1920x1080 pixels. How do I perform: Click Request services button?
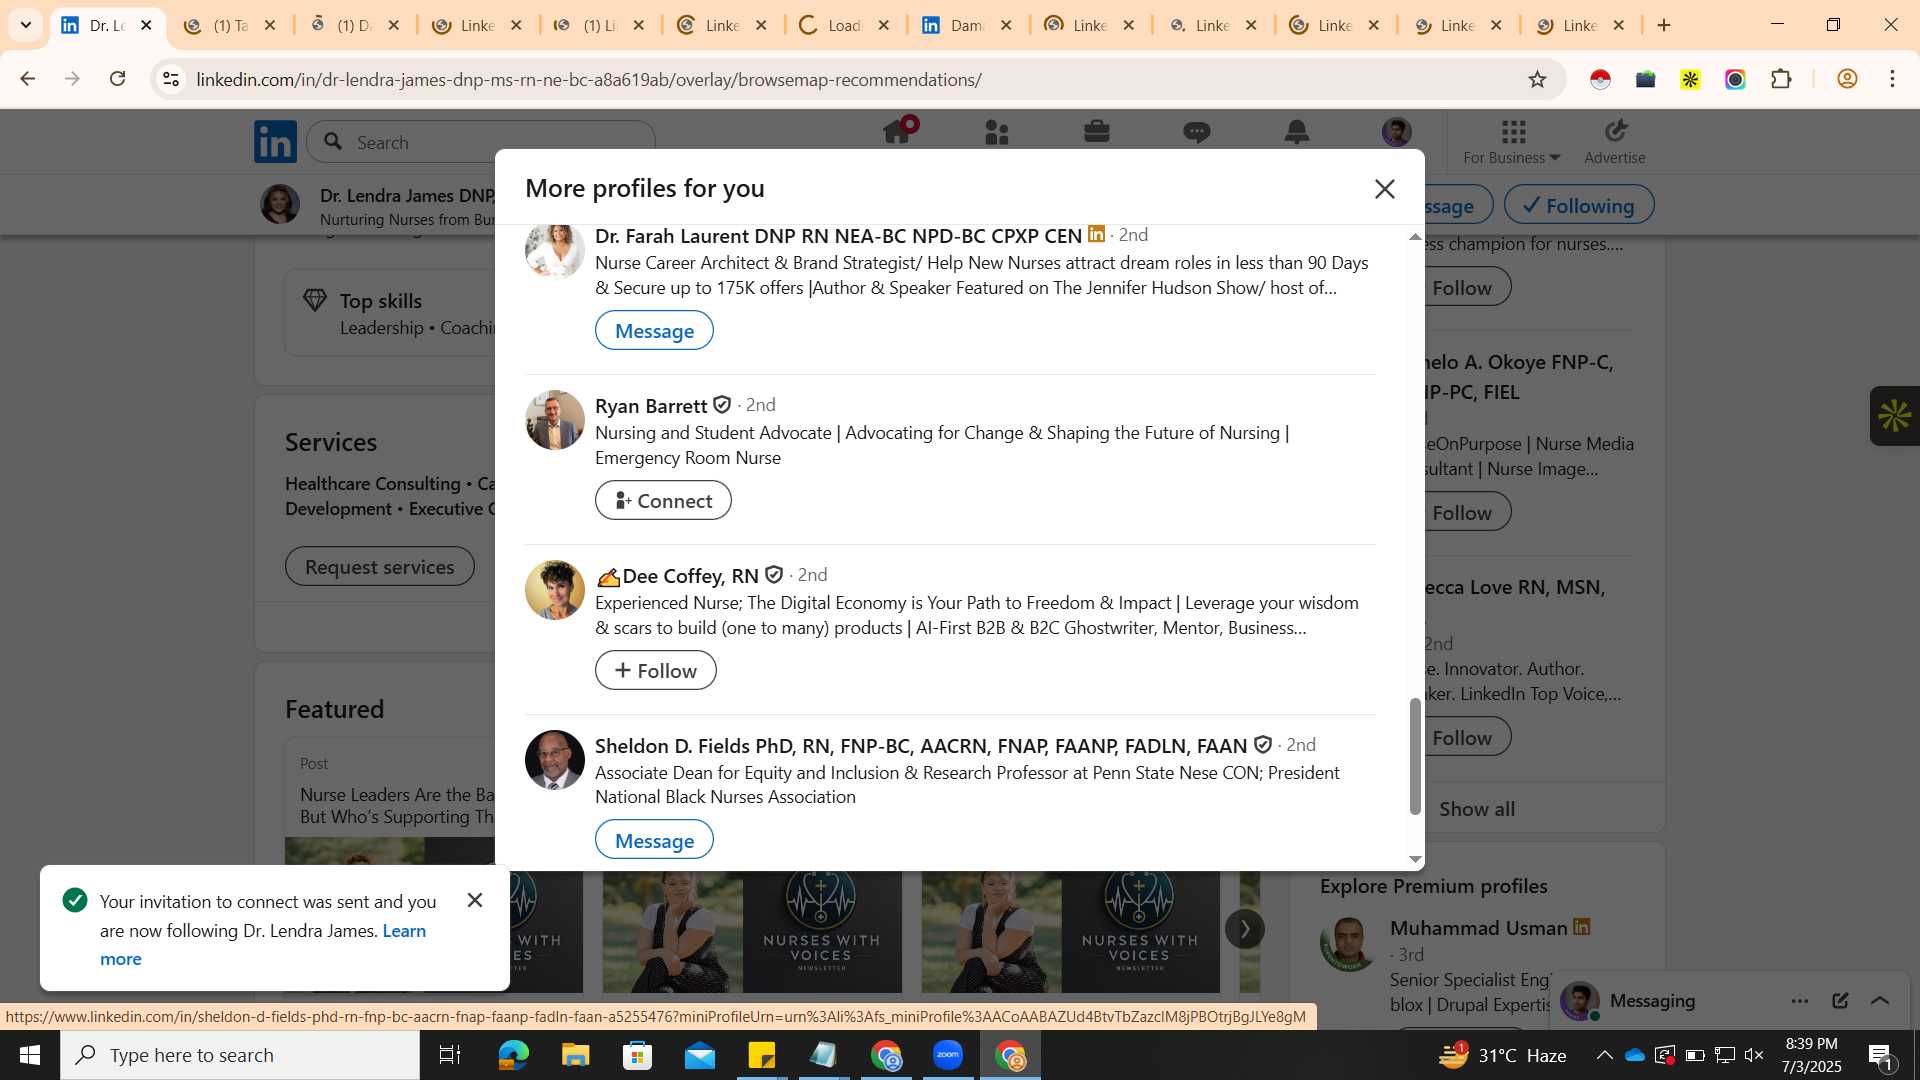click(380, 566)
